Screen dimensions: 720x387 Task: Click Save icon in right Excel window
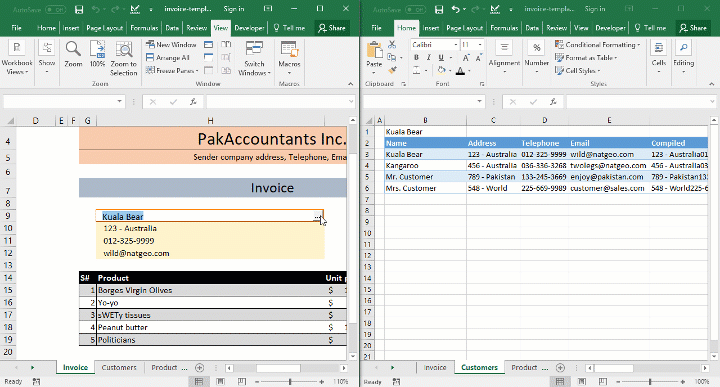point(439,9)
